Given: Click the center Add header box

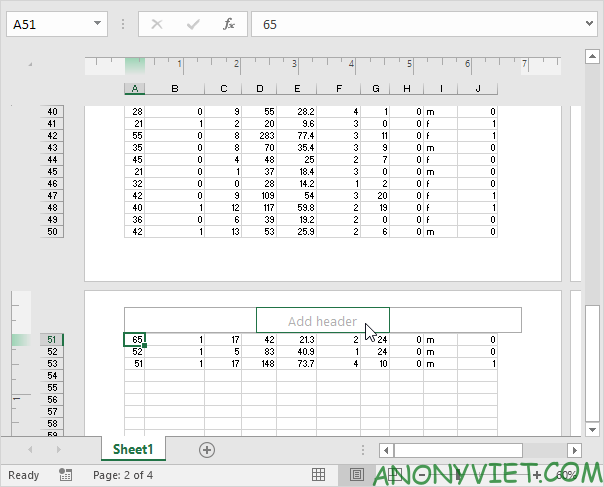Looking at the screenshot, I should pos(322,321).
